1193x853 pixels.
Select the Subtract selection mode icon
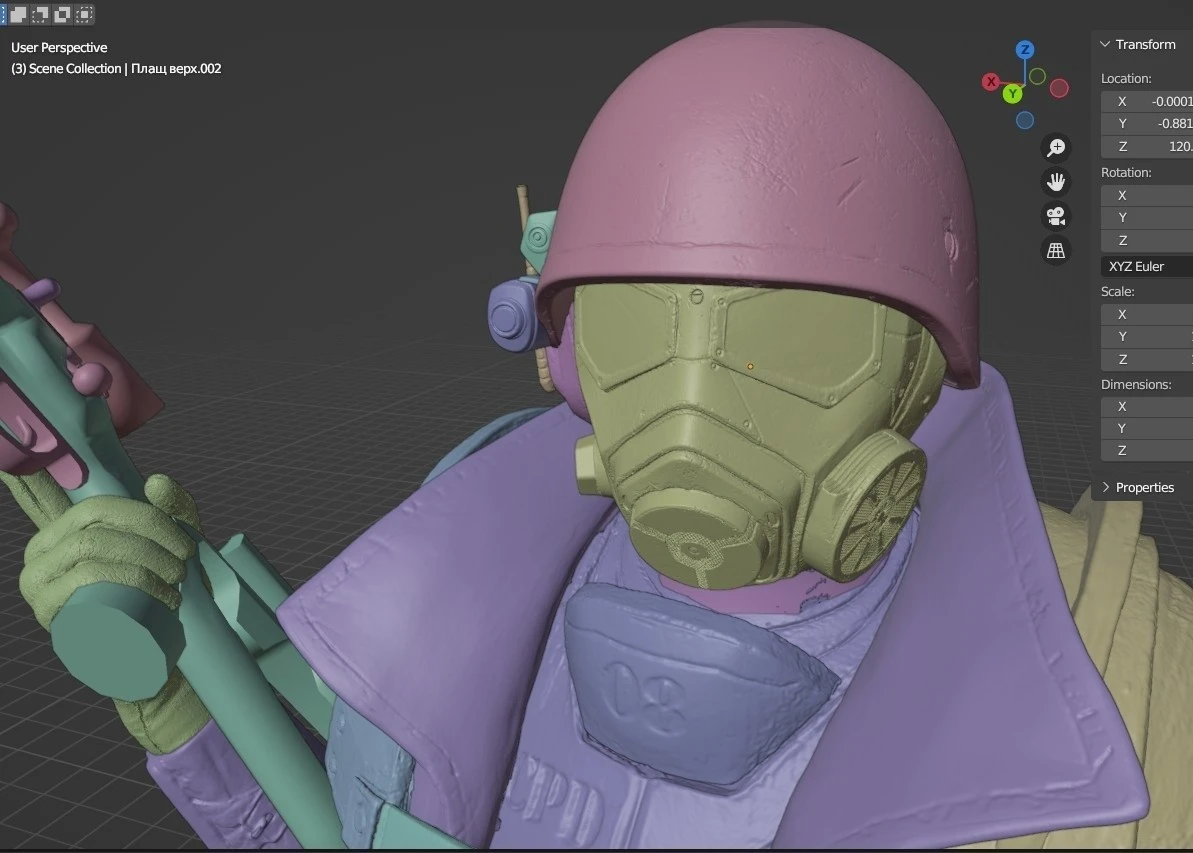coord(40,14)
